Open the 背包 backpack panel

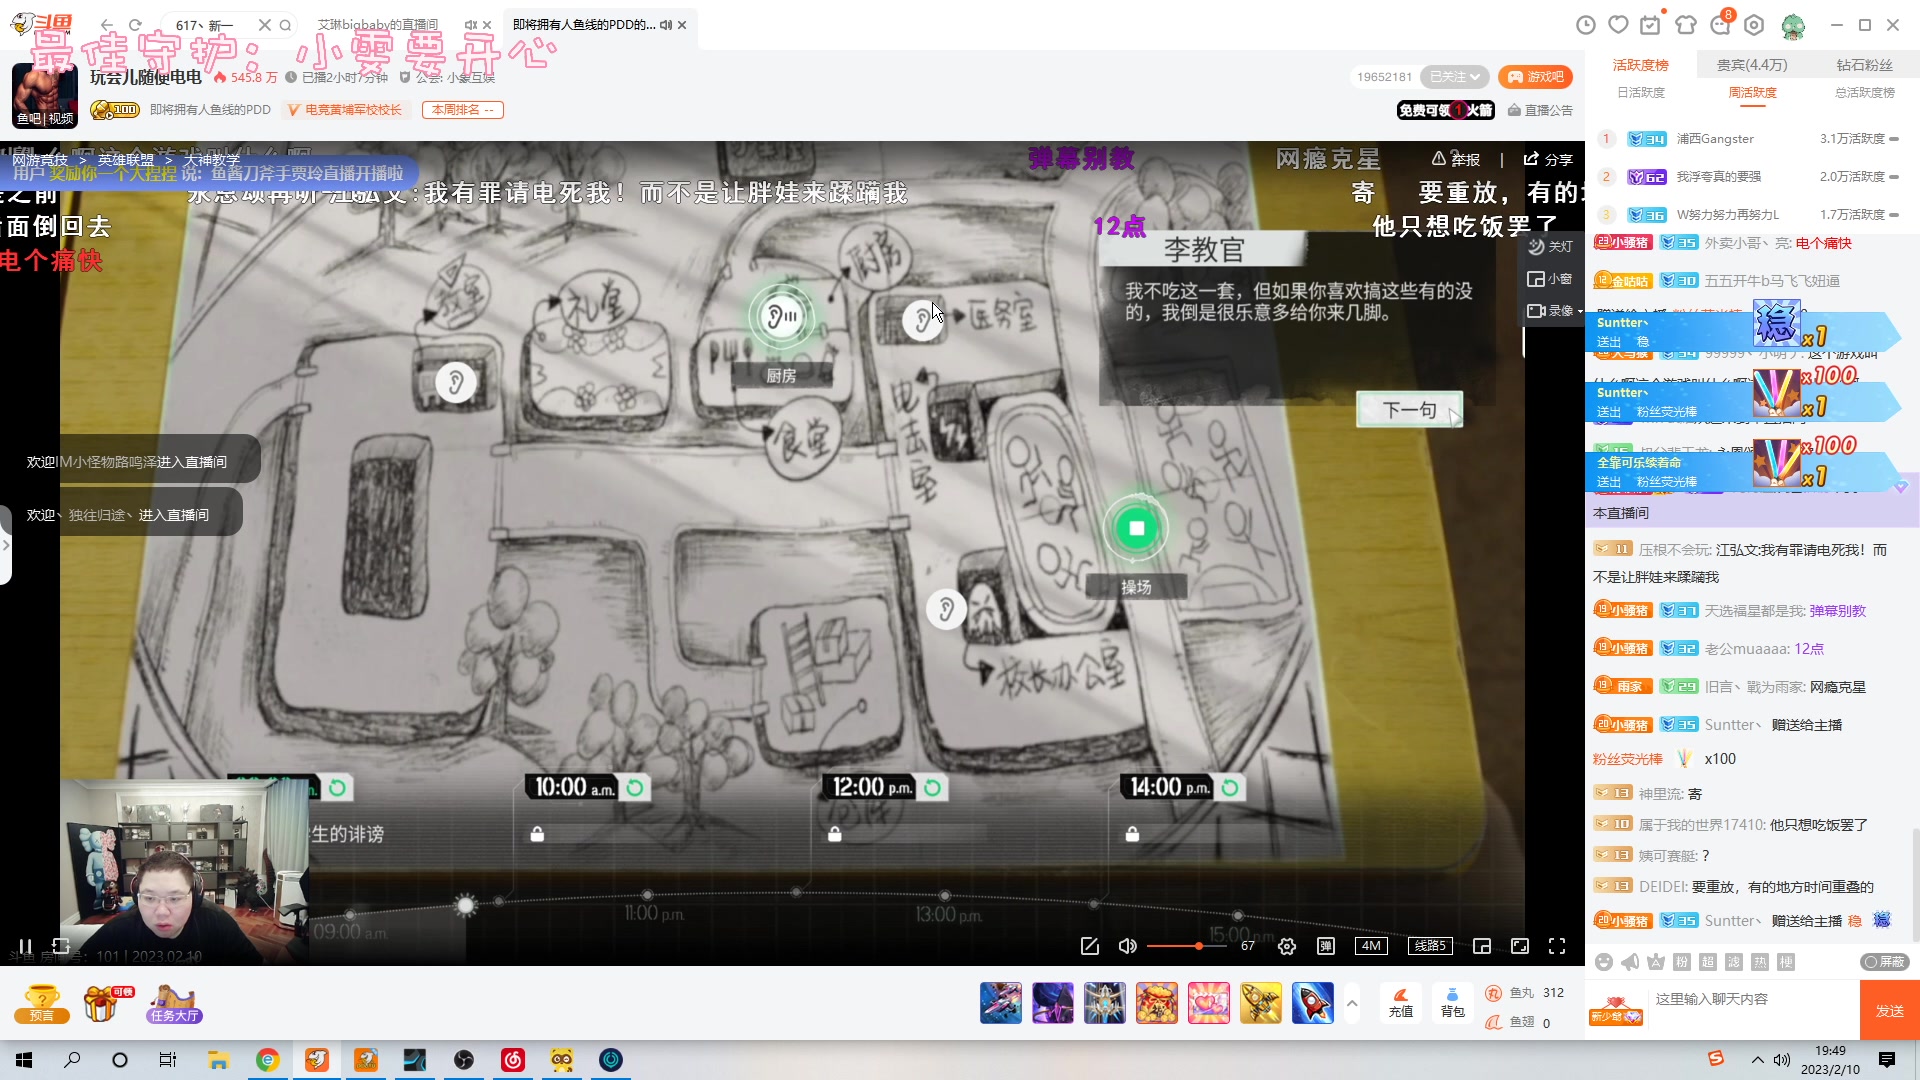click(1452, 1003)
